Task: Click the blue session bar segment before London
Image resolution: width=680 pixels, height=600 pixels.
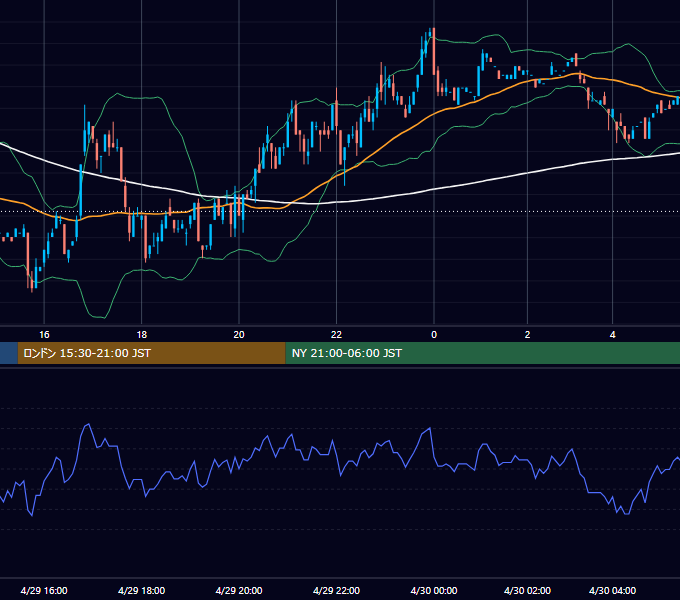Action: [9, 353]
